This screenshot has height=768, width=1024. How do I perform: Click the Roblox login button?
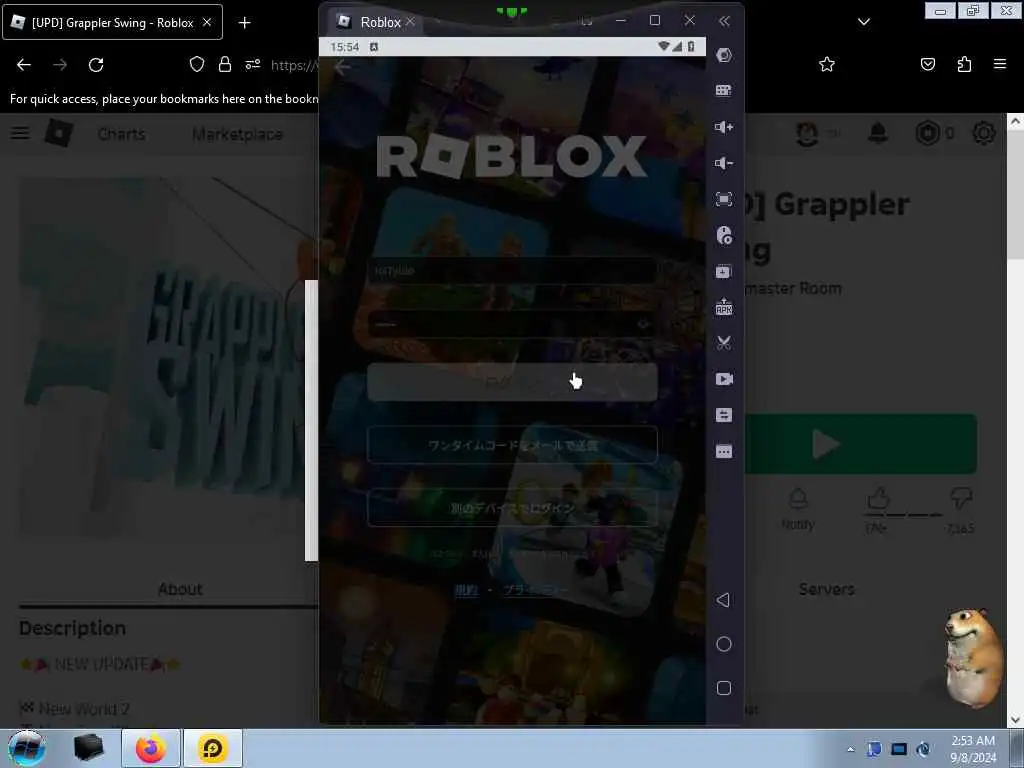click(512, 383)
